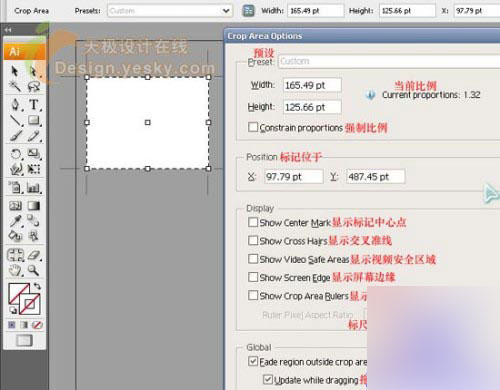
Task: Click the X field in control bar
Action: tap(477, 11)
